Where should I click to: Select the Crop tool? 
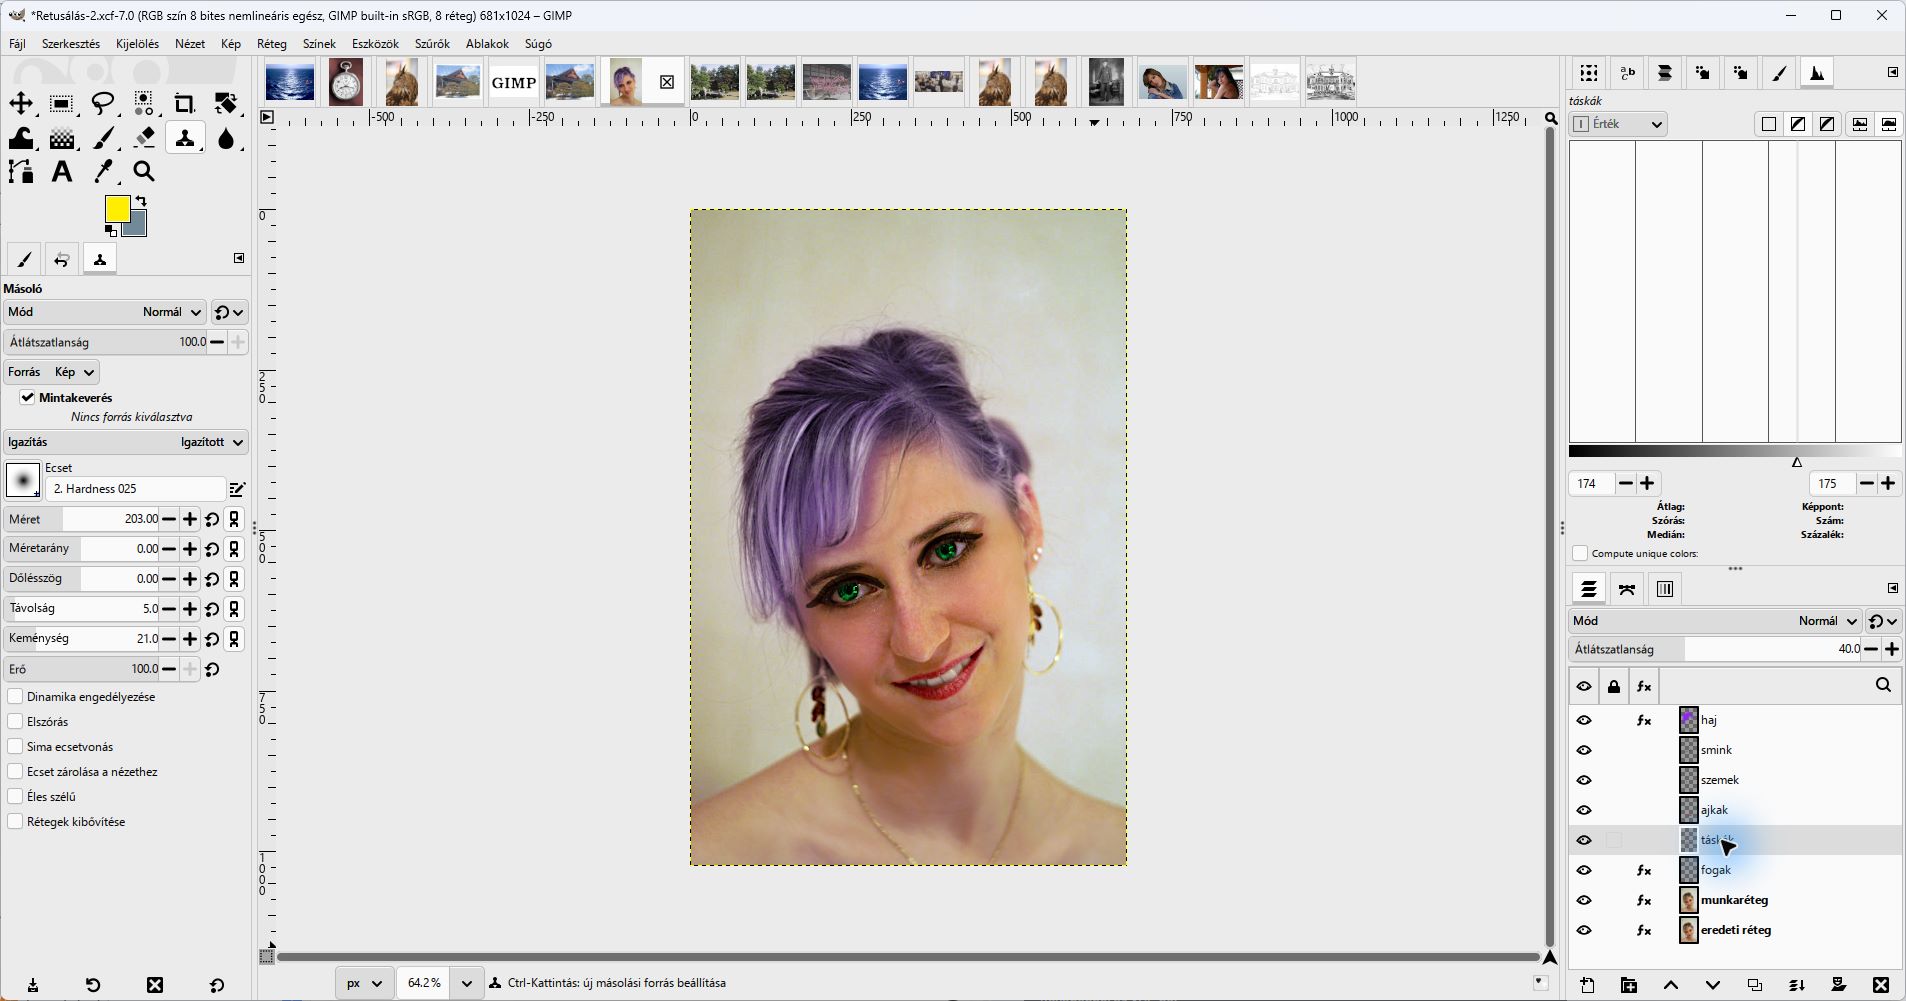point(185,103)
